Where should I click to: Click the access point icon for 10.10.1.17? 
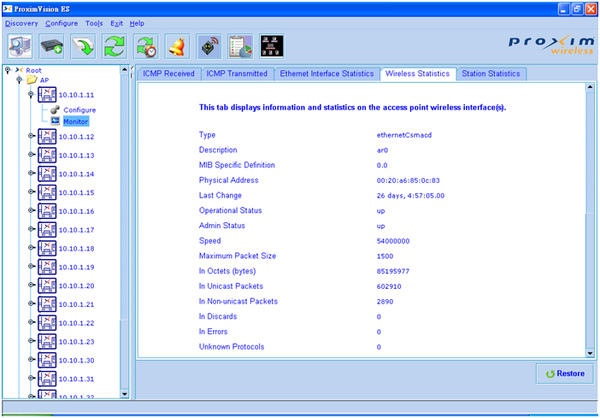[47, 230]
